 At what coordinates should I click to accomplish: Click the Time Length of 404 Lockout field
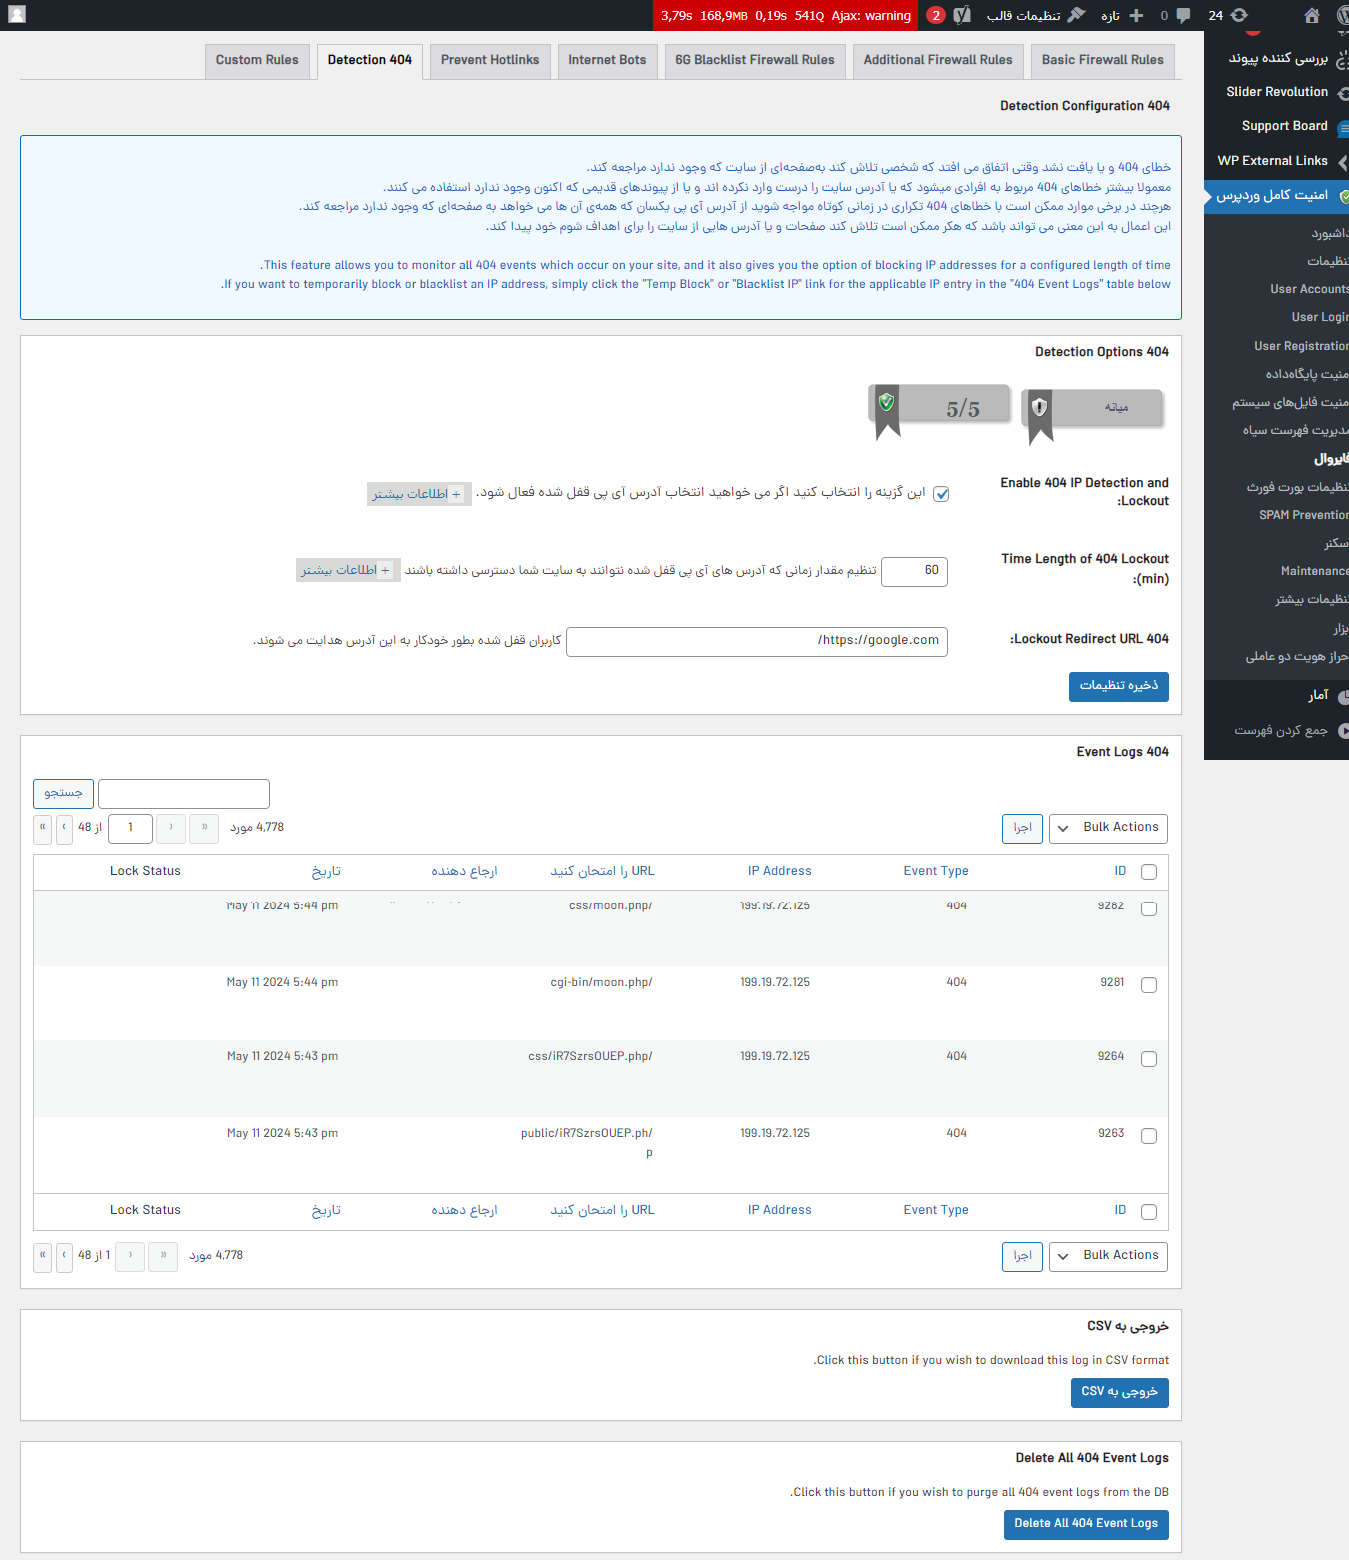(914, 571)
